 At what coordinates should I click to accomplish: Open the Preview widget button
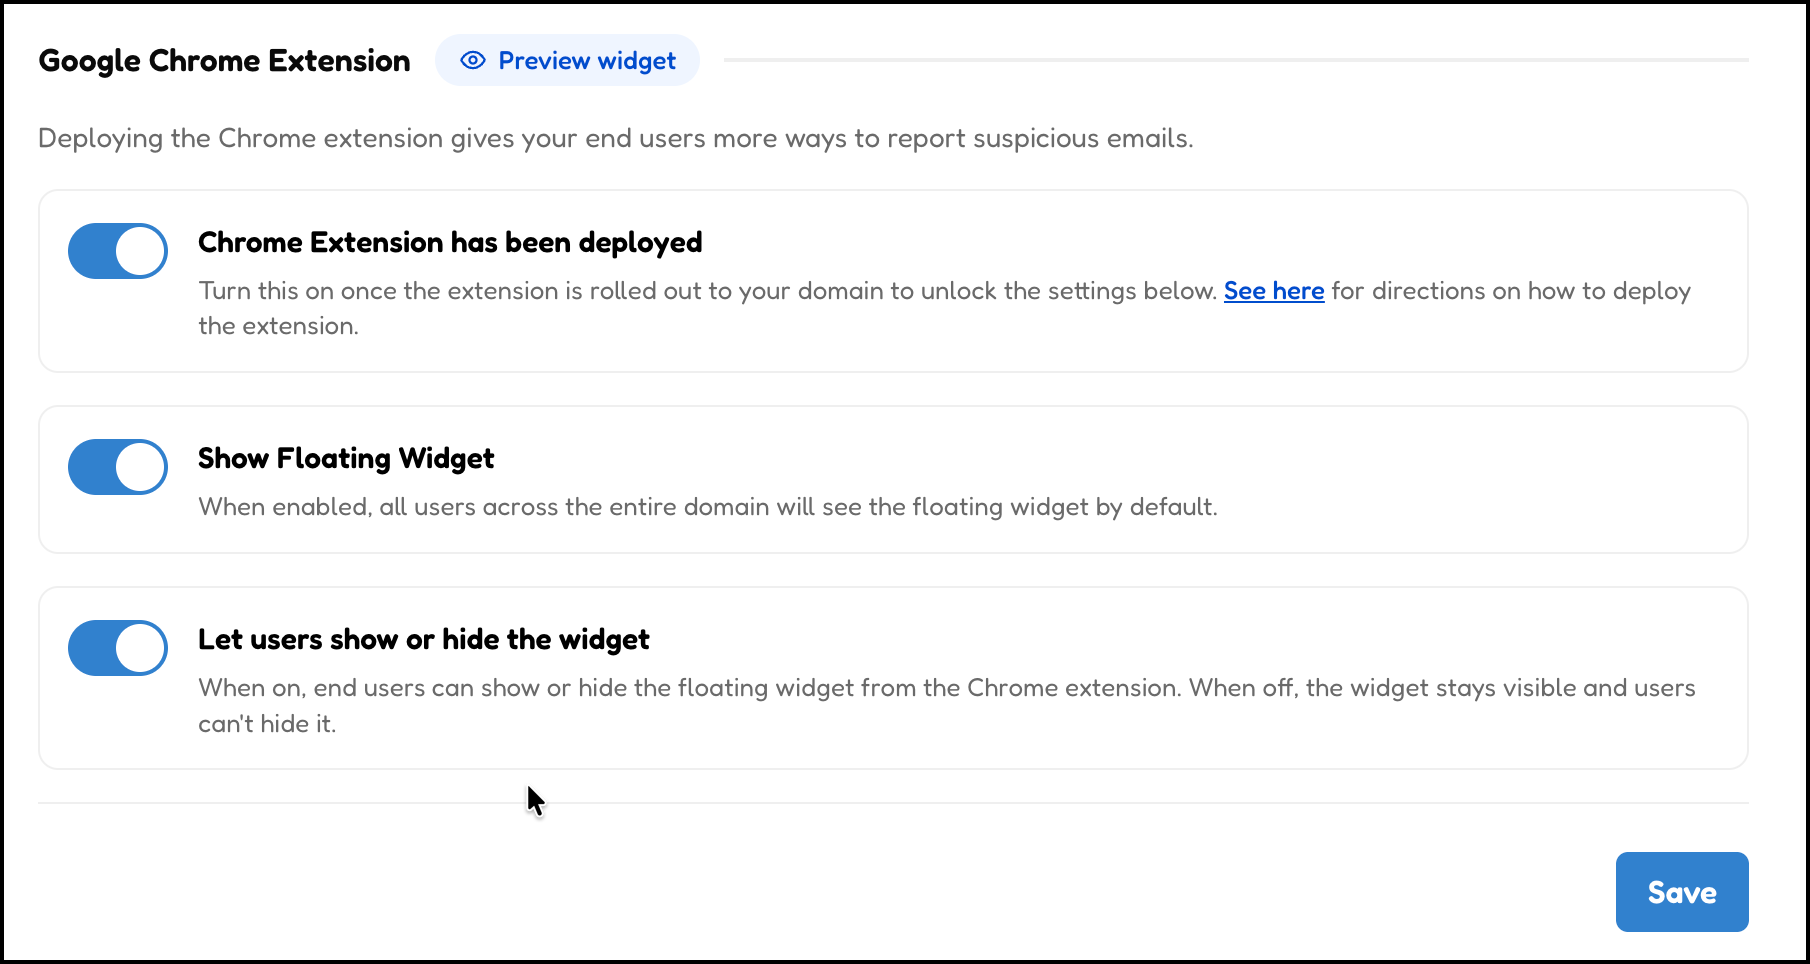click(567, 60)
